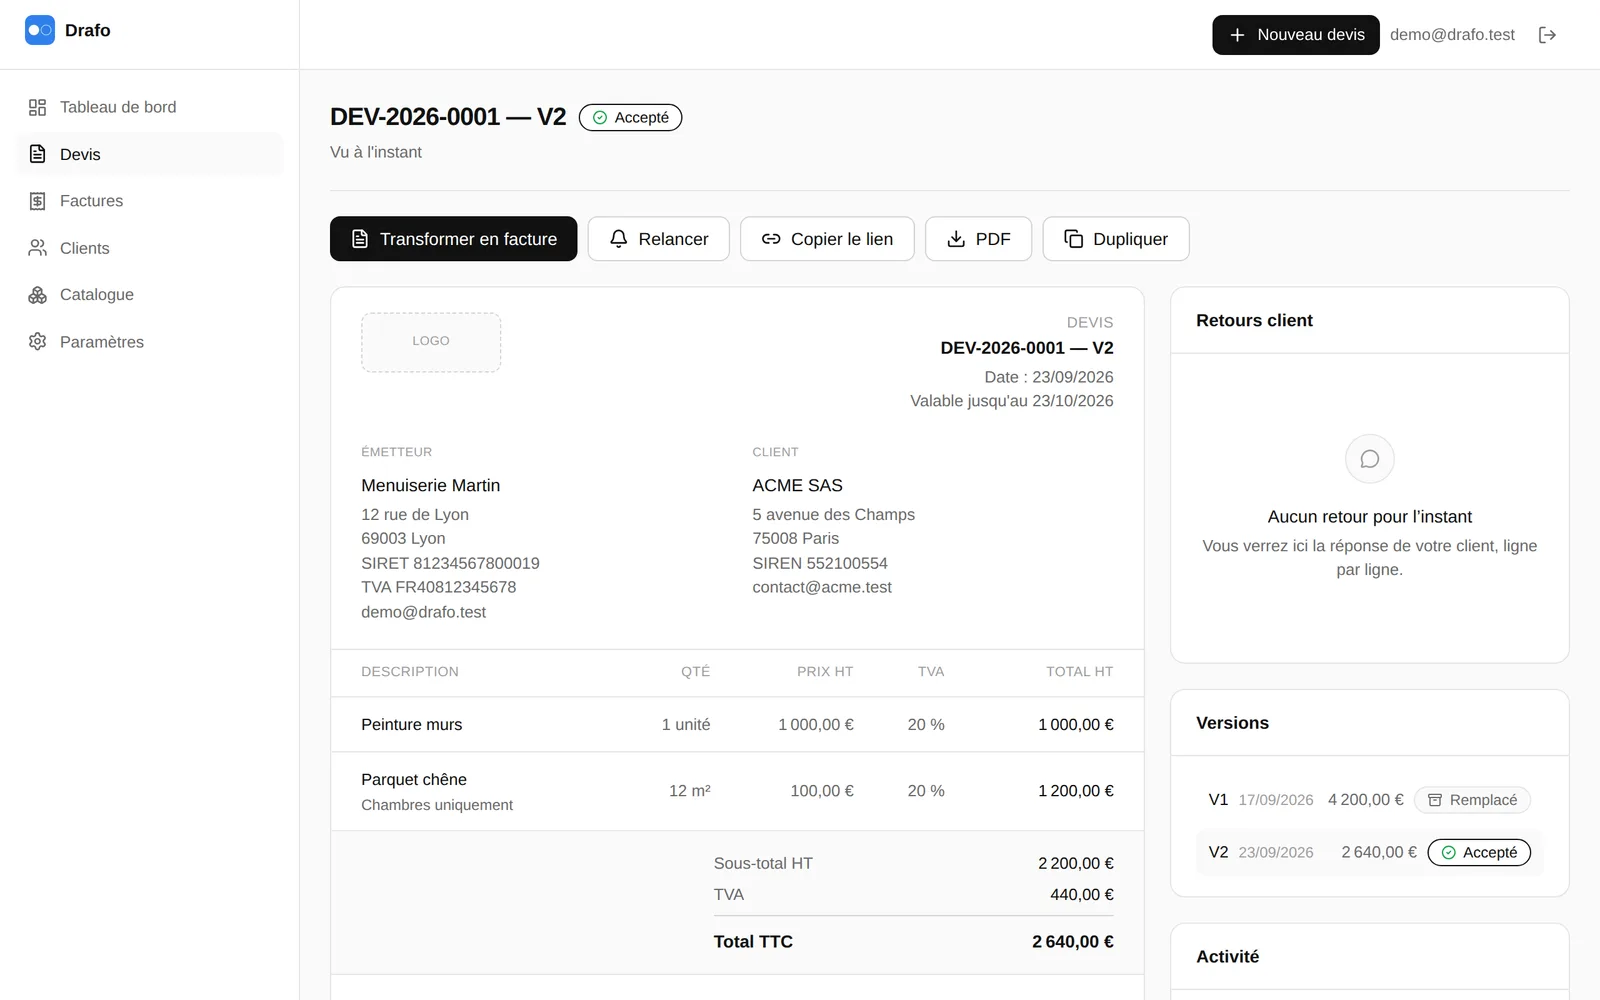Click the 'Chambres uniquement' note
Screen dimensions: 1600x1000
tap(437, 805)
